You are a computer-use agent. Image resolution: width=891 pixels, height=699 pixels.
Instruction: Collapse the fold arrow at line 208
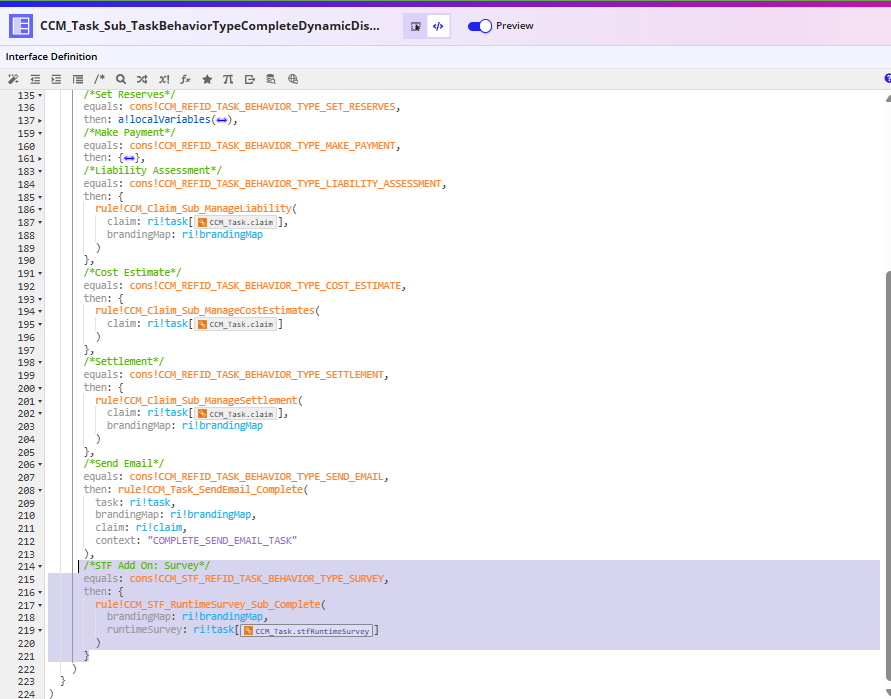[40, 490]
